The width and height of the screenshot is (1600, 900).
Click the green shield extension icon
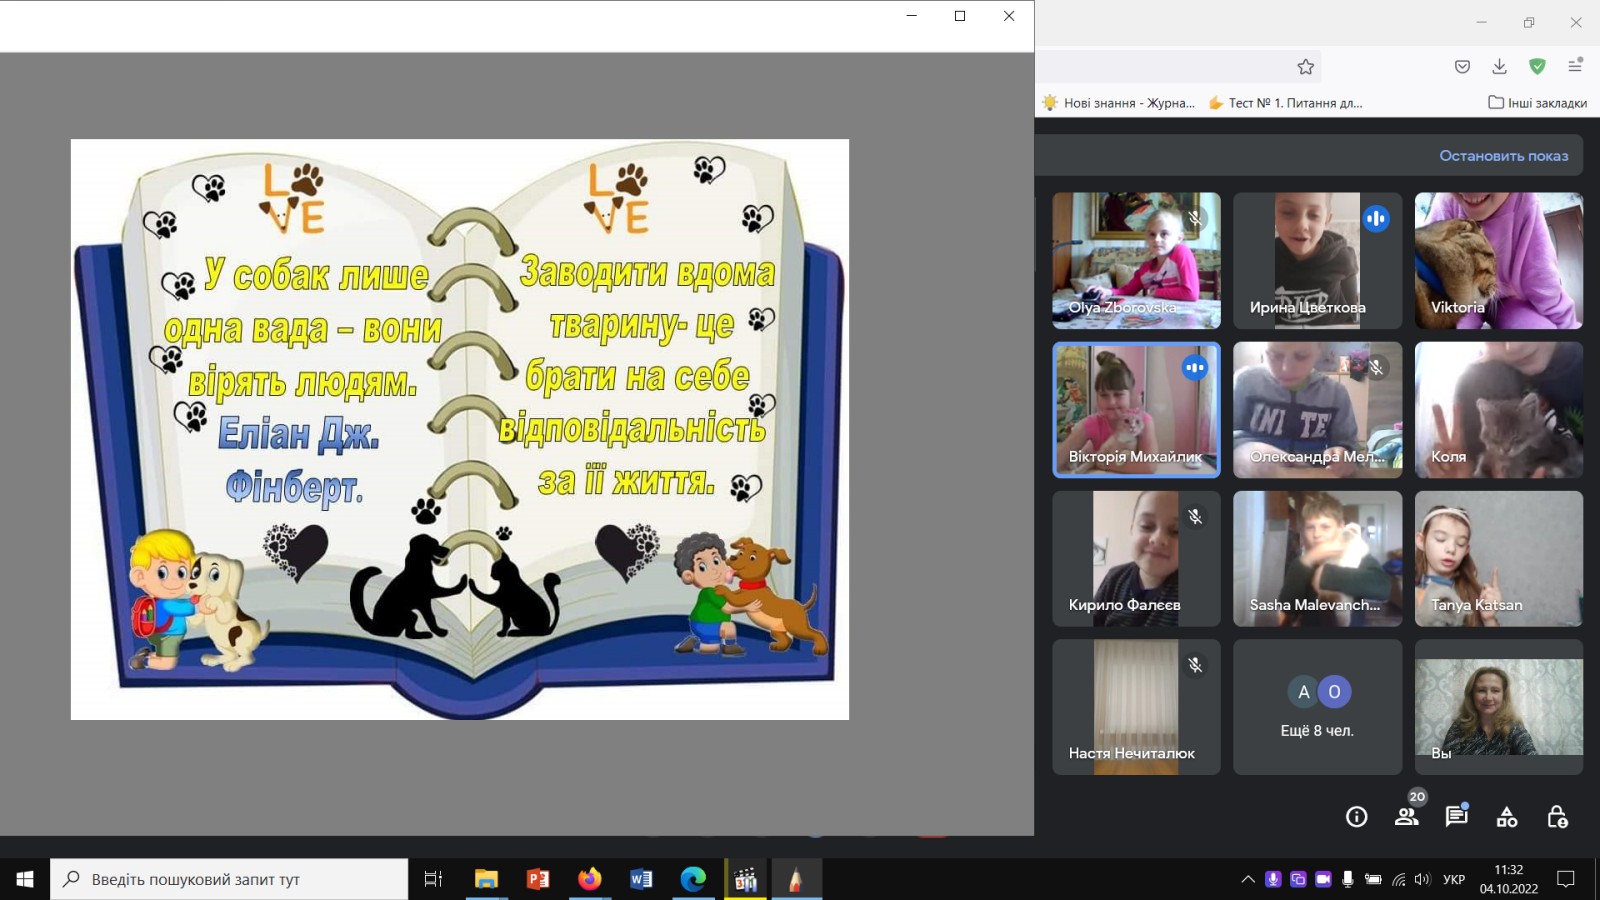(x=1537, y=67)
